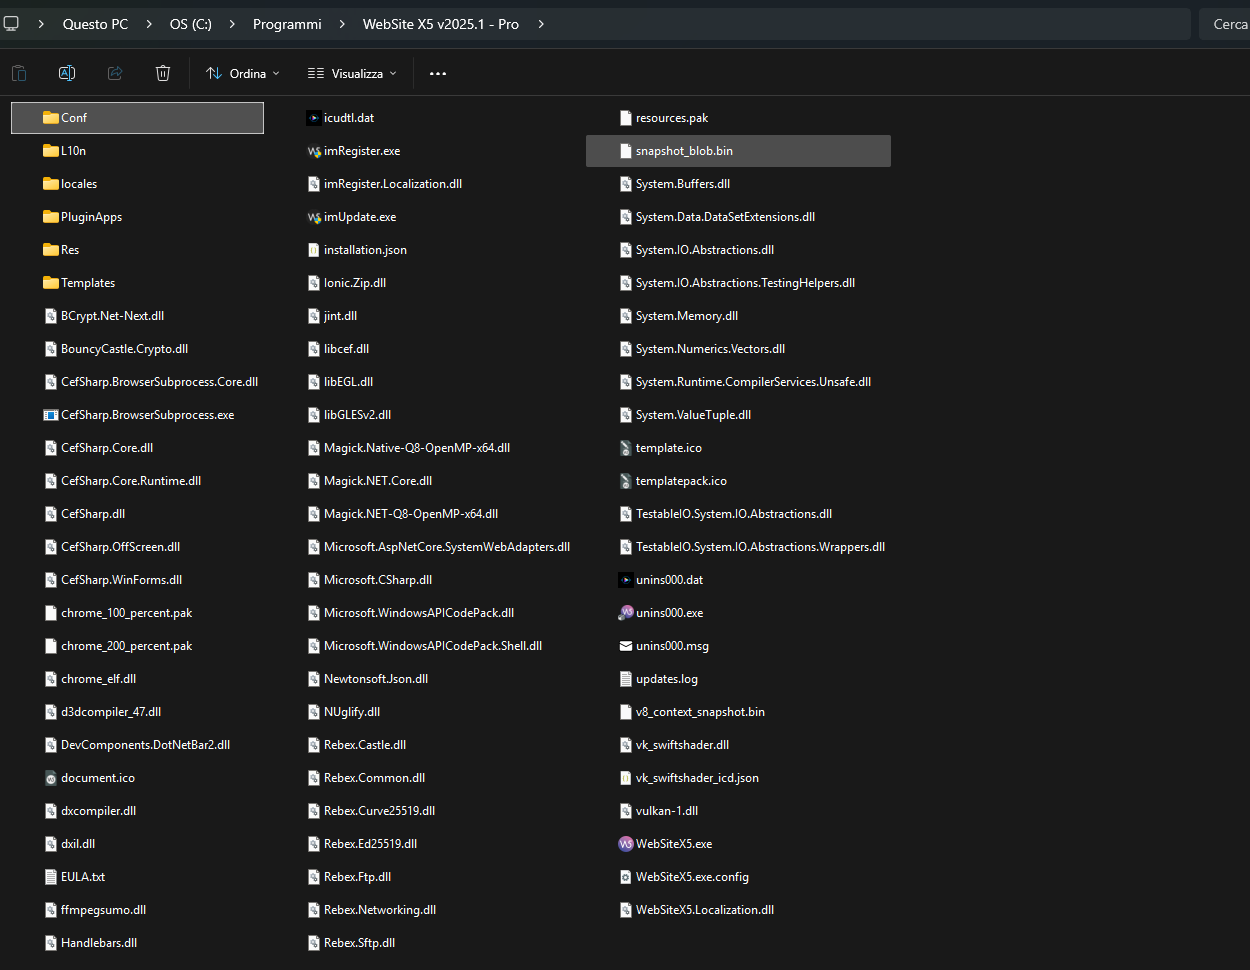Viewport: 1250px width, 970px height.
Task: Click the WebSiteX5.exe application icon
Action: coord(626,844)
